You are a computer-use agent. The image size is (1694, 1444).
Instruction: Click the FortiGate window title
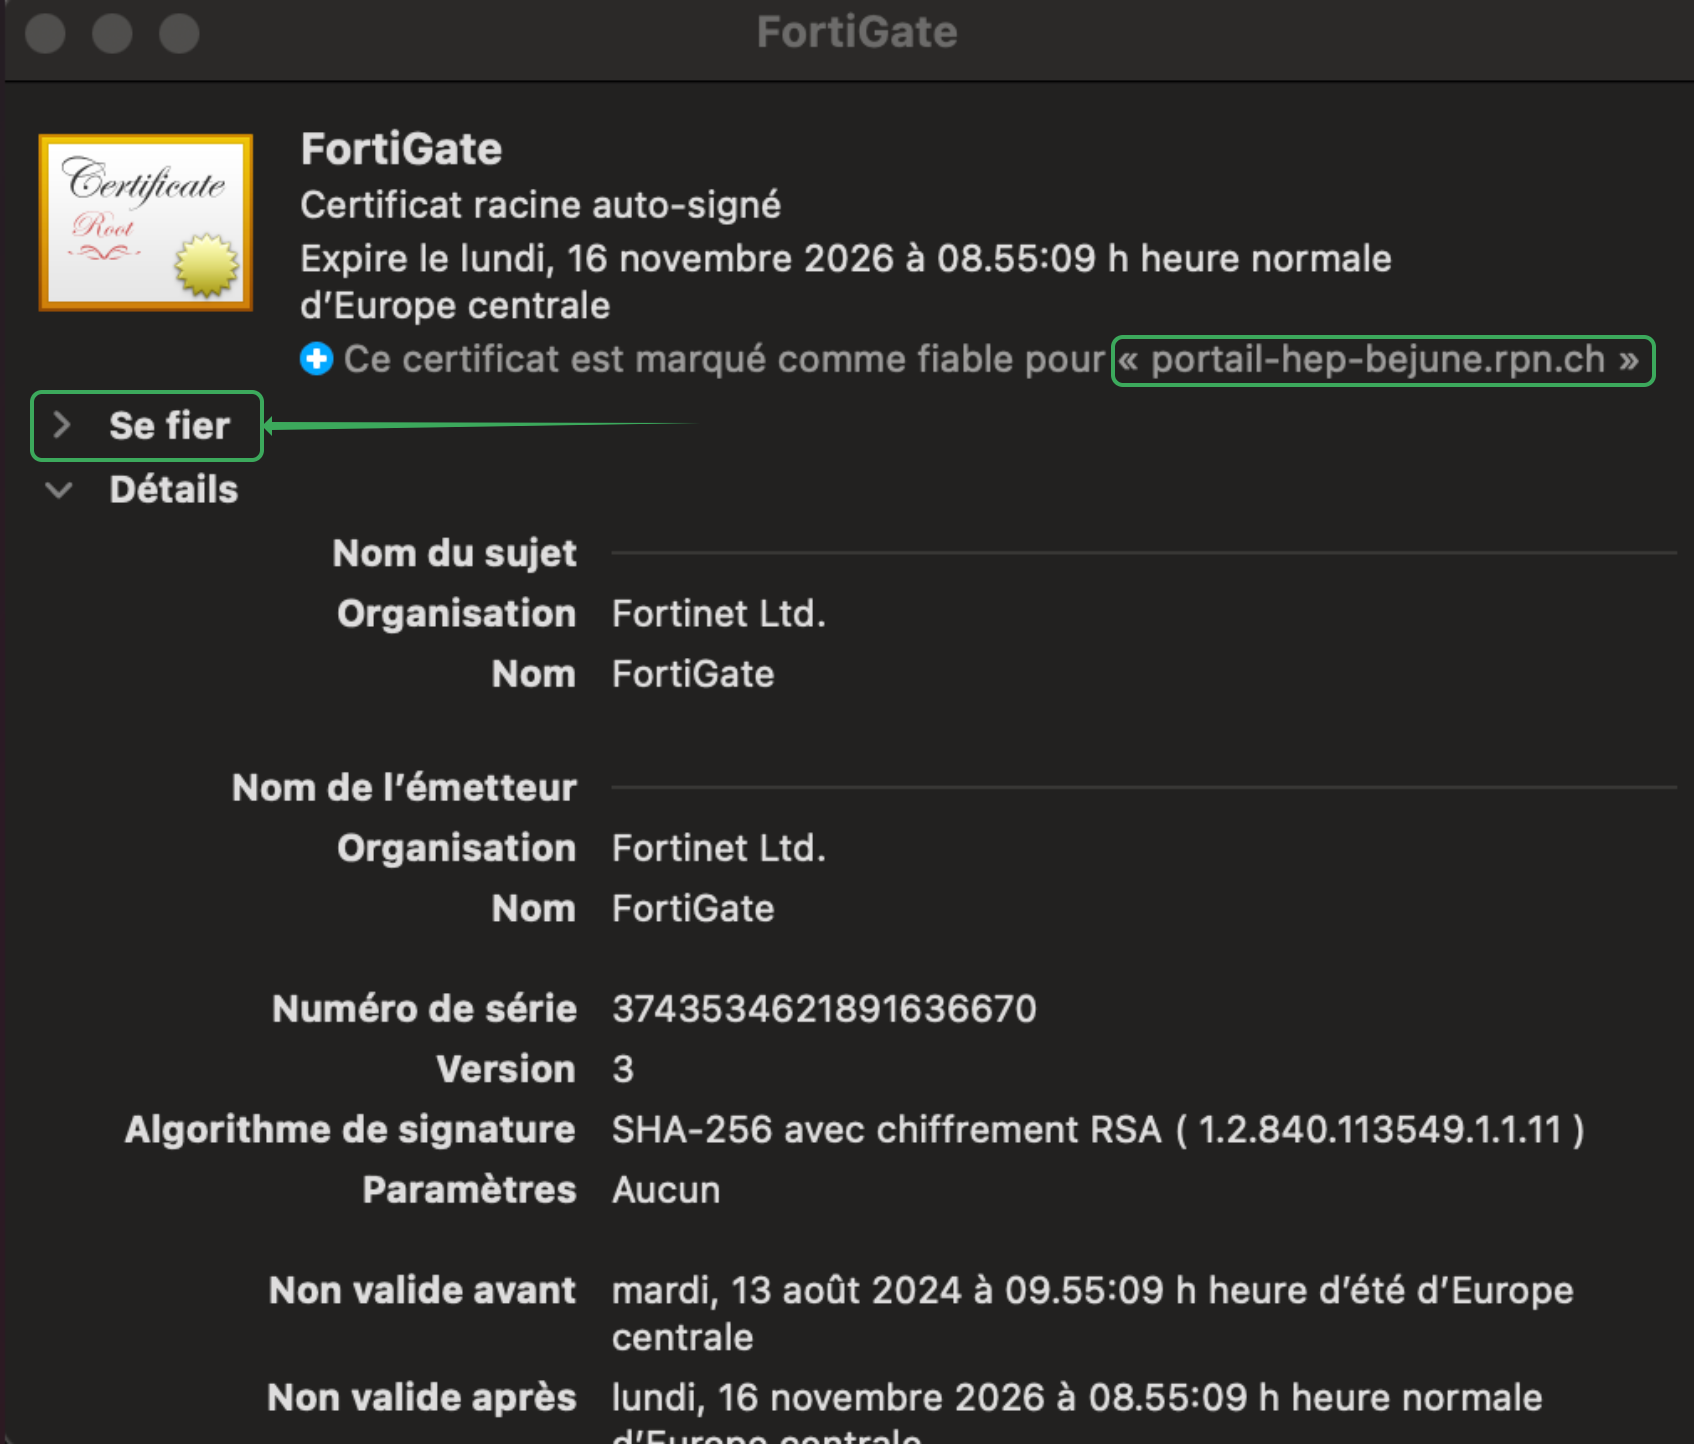(857, 32)
